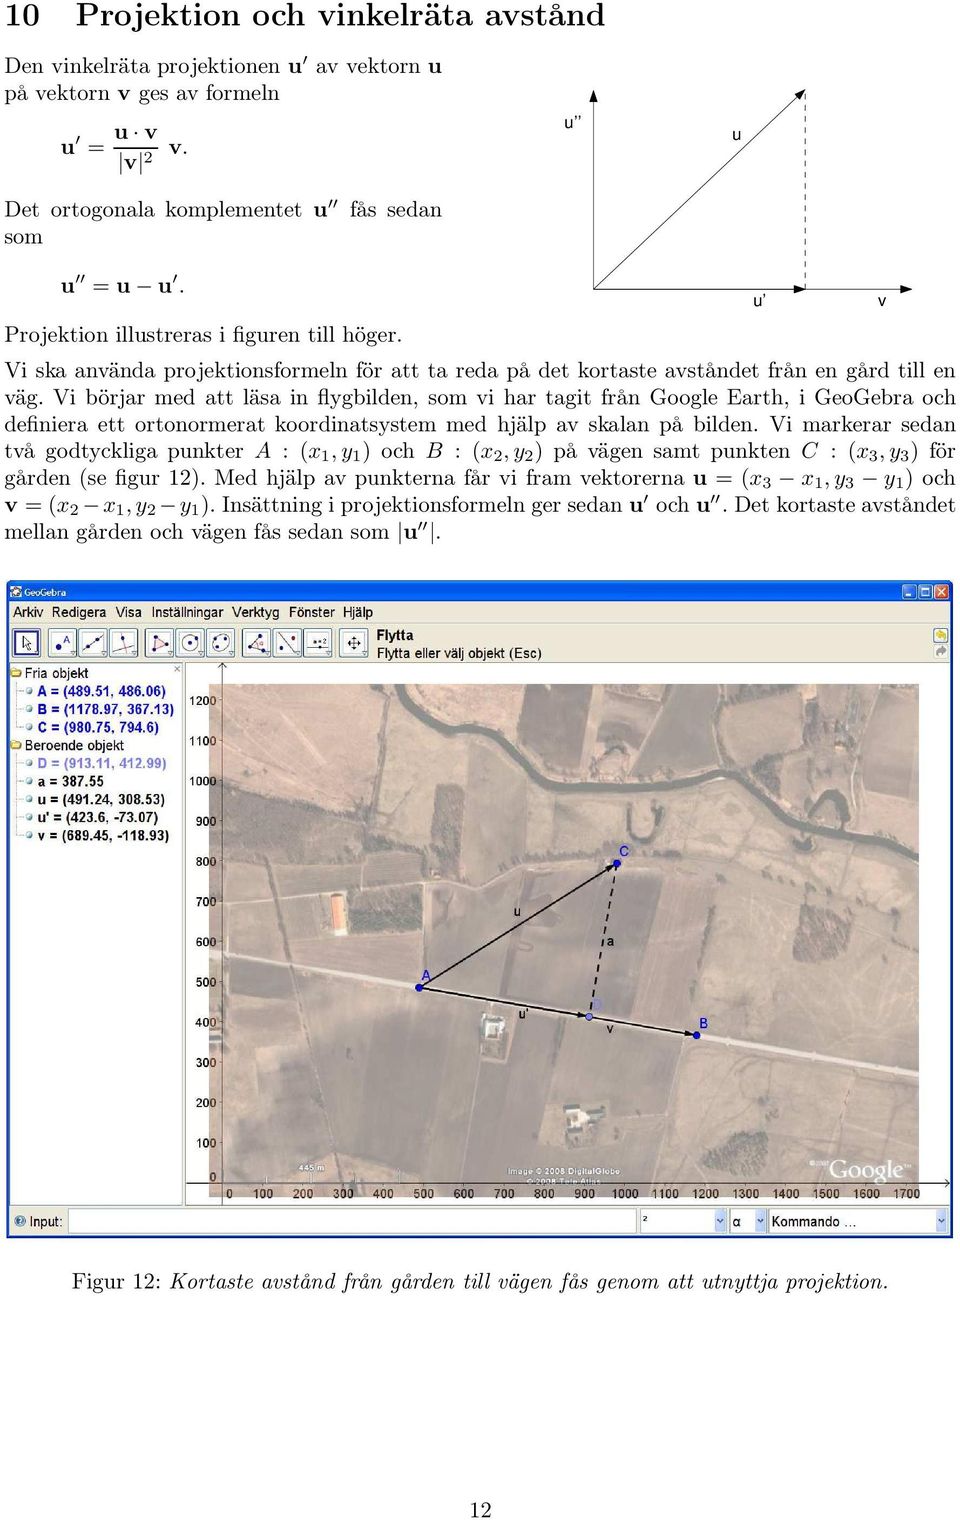Image resolution: width=960 pixels, height=1520 pixels.
Task: Select the Polygon tool
Action: coord(158,643)
